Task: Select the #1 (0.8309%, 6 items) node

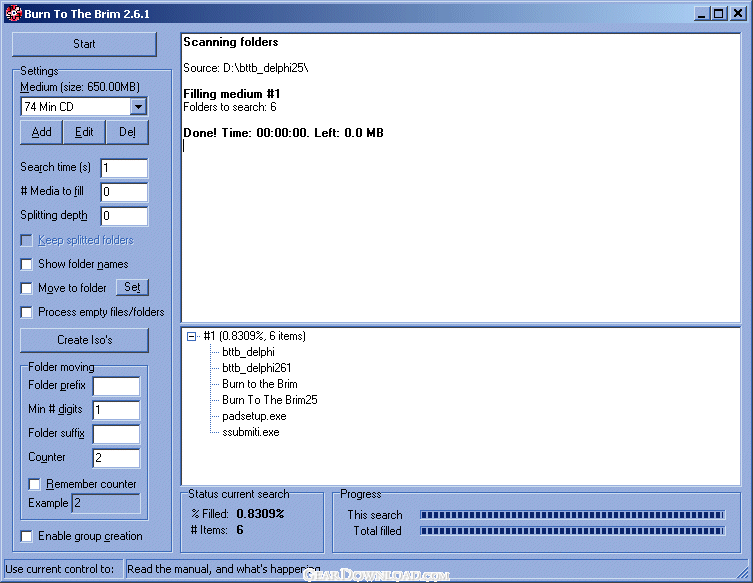Action: pos(255,336)
